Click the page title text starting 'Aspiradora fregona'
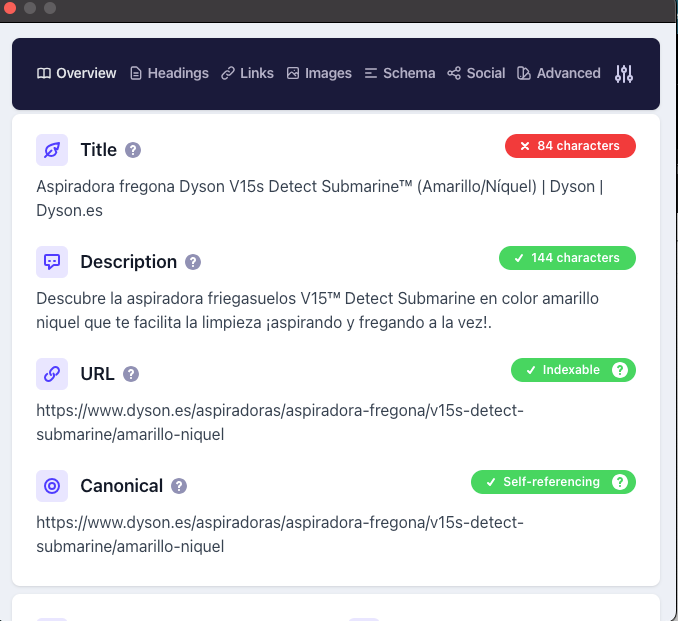The height and width of the screenshot is (621, 678). click(x=320, y=198)
